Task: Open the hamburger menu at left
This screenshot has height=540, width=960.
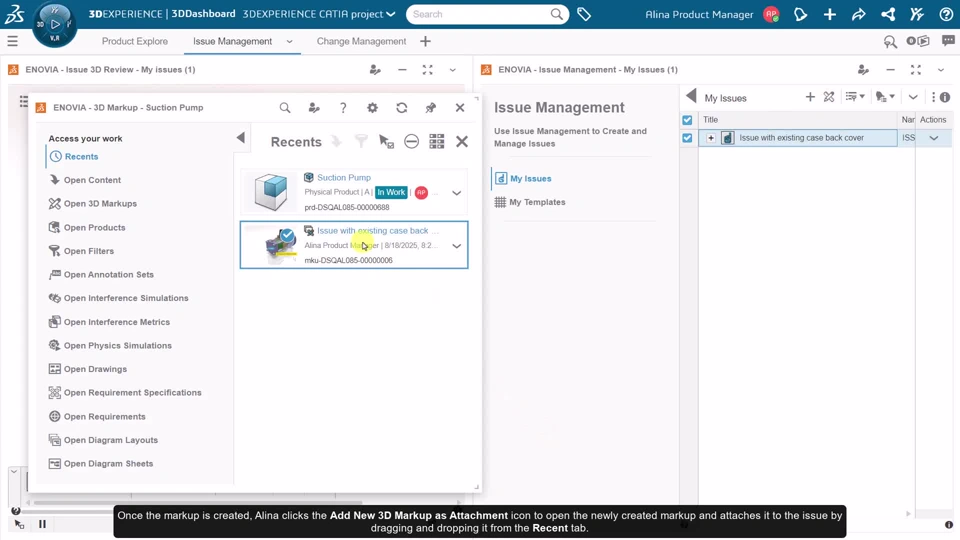Action: pyautogui.click(x=12, y=41)
